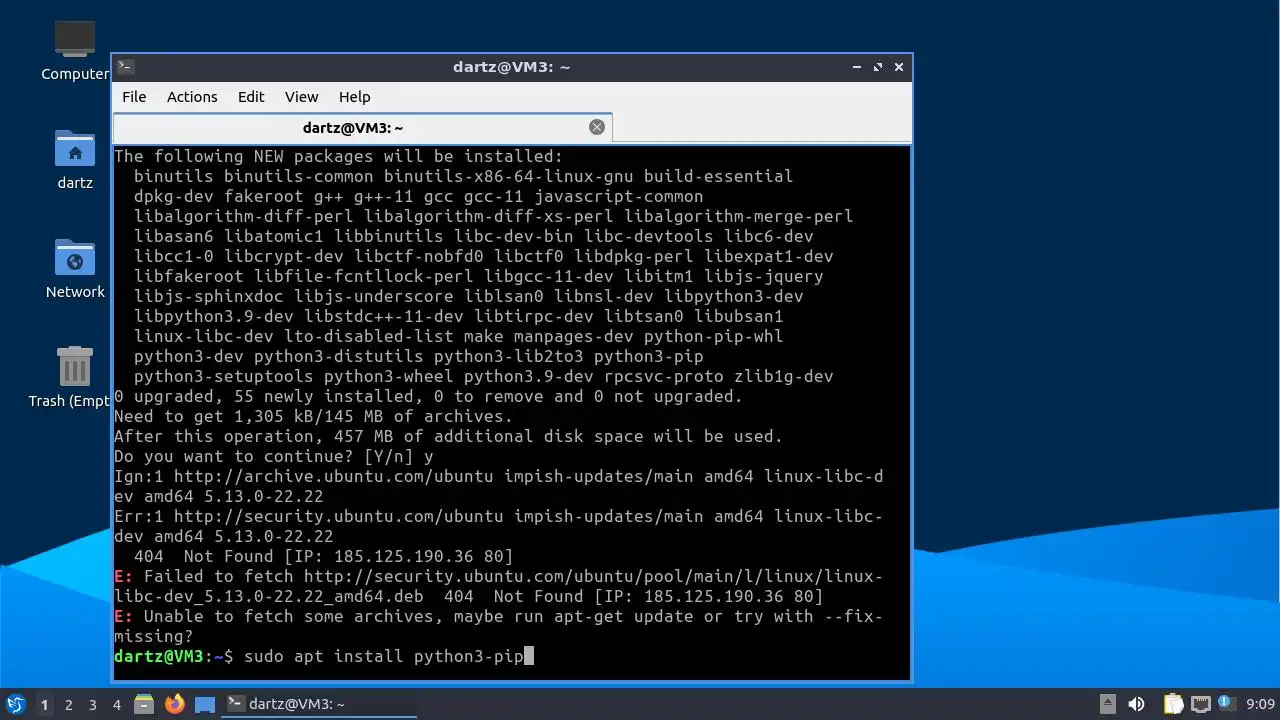The image size is (1280, 720).
Task: Click the green dartz@VM3 prompt text
Action: [158, 656]
